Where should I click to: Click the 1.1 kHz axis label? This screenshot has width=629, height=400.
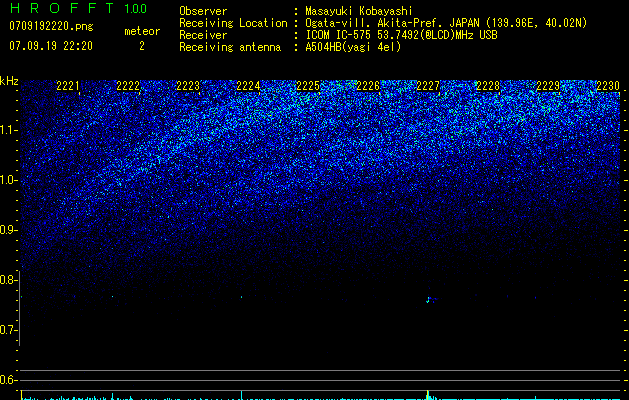tap(9, 130)
